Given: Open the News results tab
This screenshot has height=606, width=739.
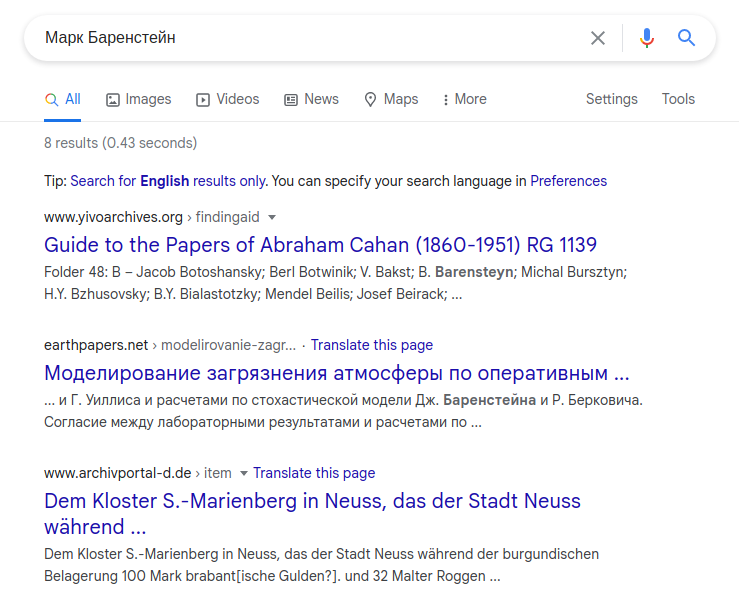Looking at the screenshot, I should [311, 99].
